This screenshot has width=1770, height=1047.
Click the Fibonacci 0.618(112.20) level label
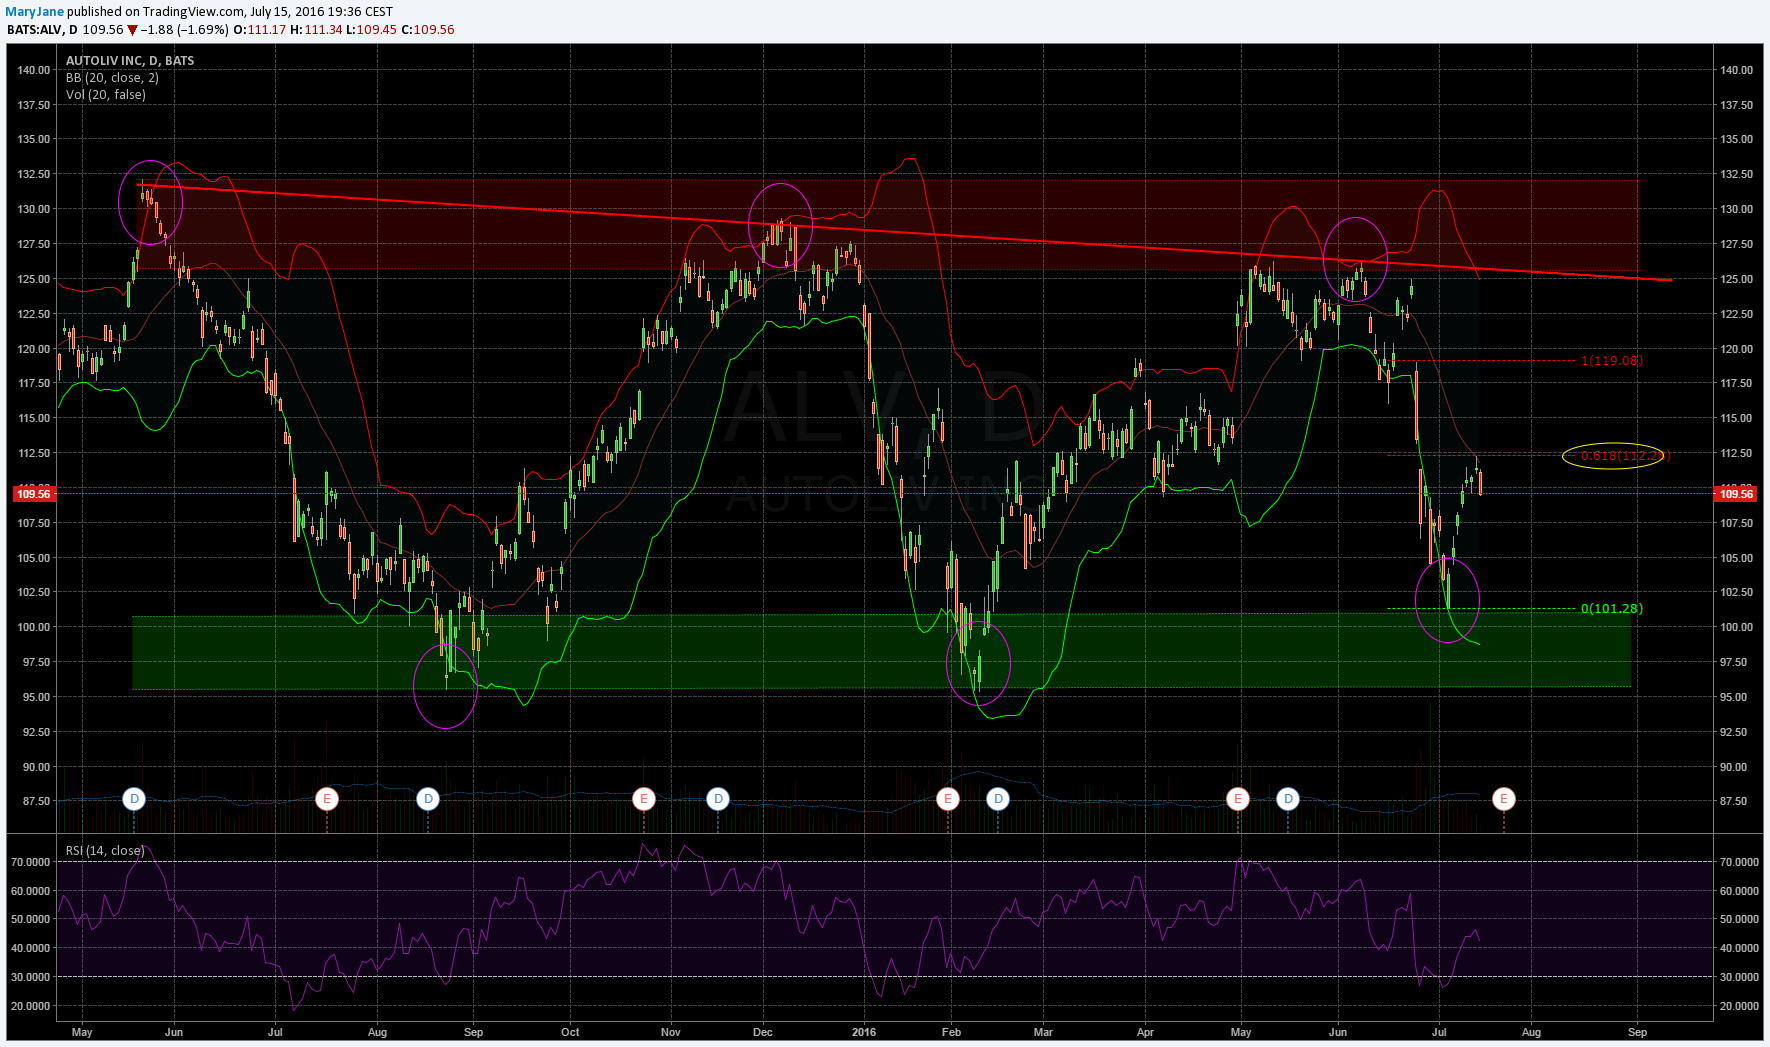[1625, 456]
